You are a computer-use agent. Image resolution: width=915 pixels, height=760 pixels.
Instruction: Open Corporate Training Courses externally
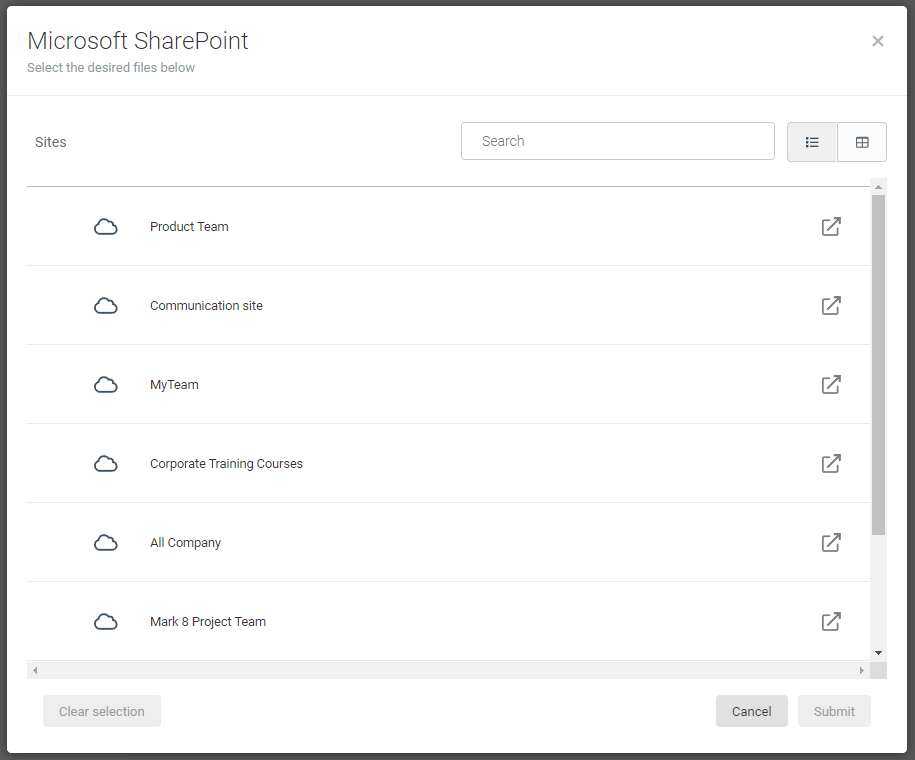coord(830,463)
